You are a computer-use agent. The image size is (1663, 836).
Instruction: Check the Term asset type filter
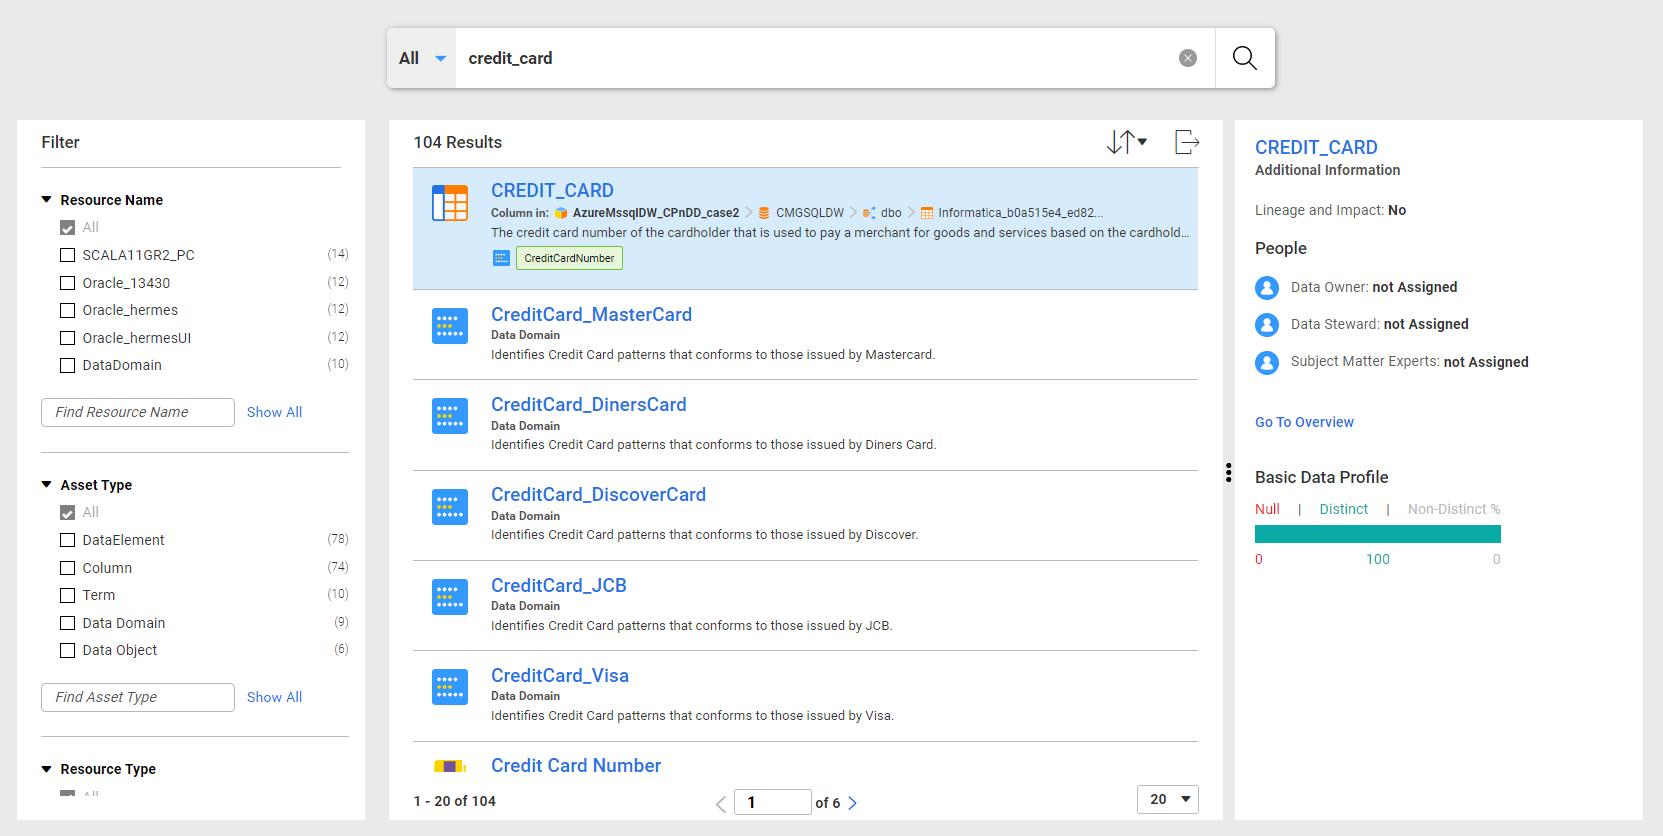point(68,595)
